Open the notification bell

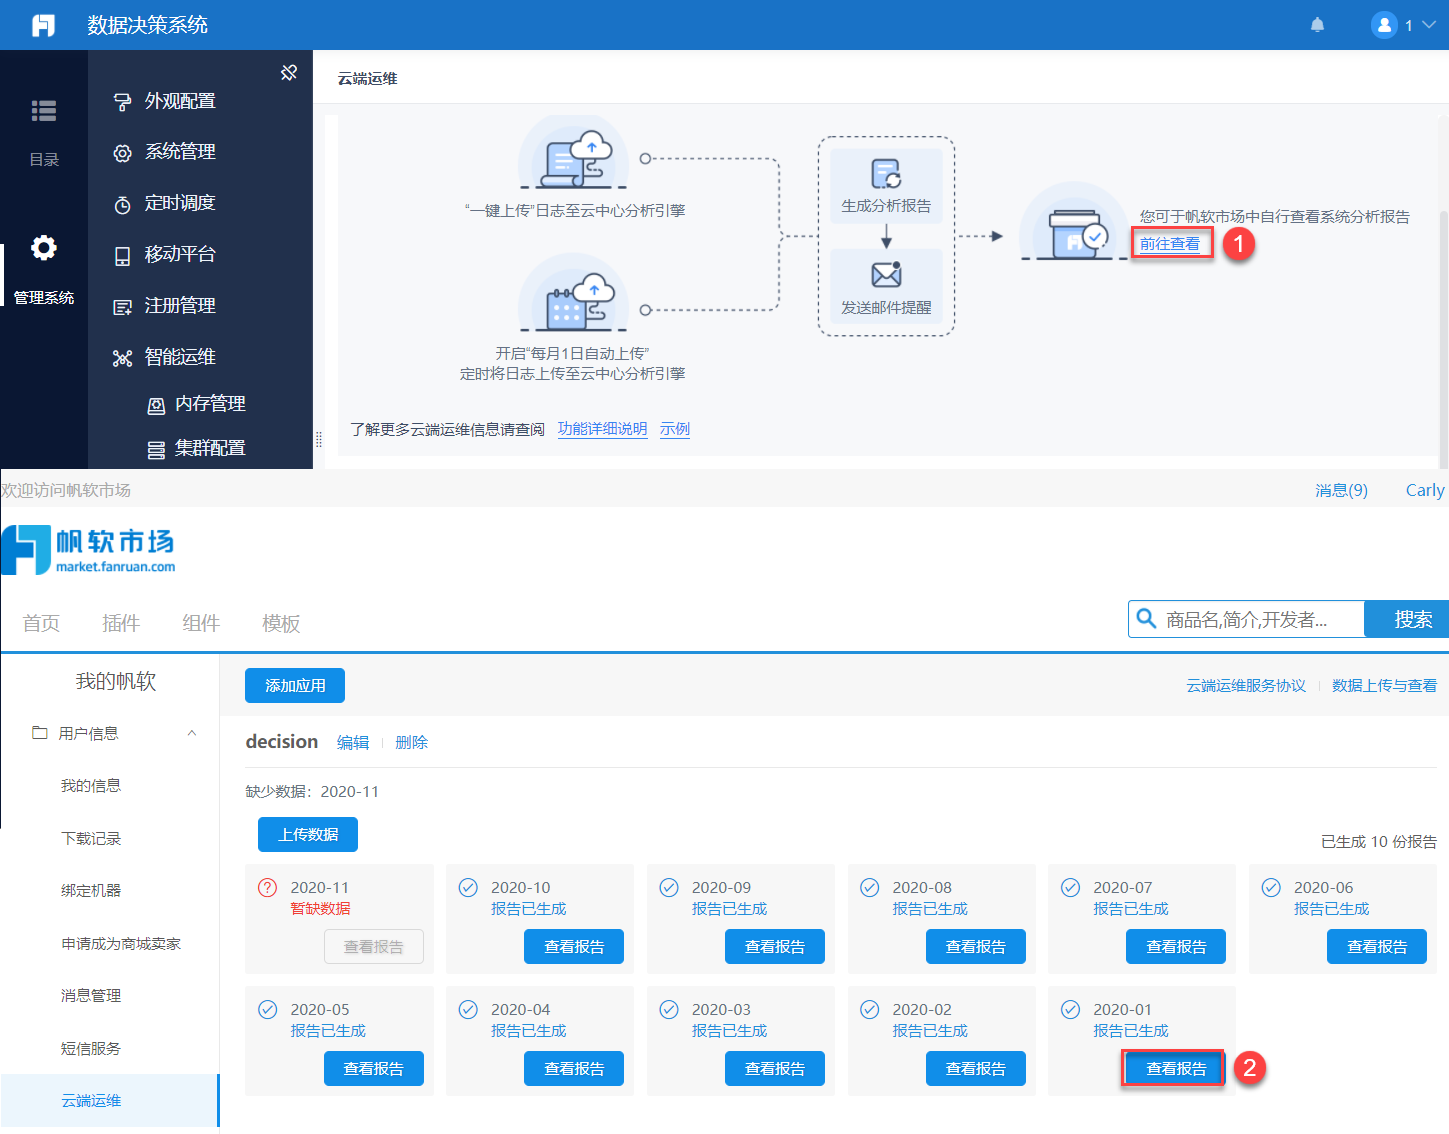point(1317,25)
